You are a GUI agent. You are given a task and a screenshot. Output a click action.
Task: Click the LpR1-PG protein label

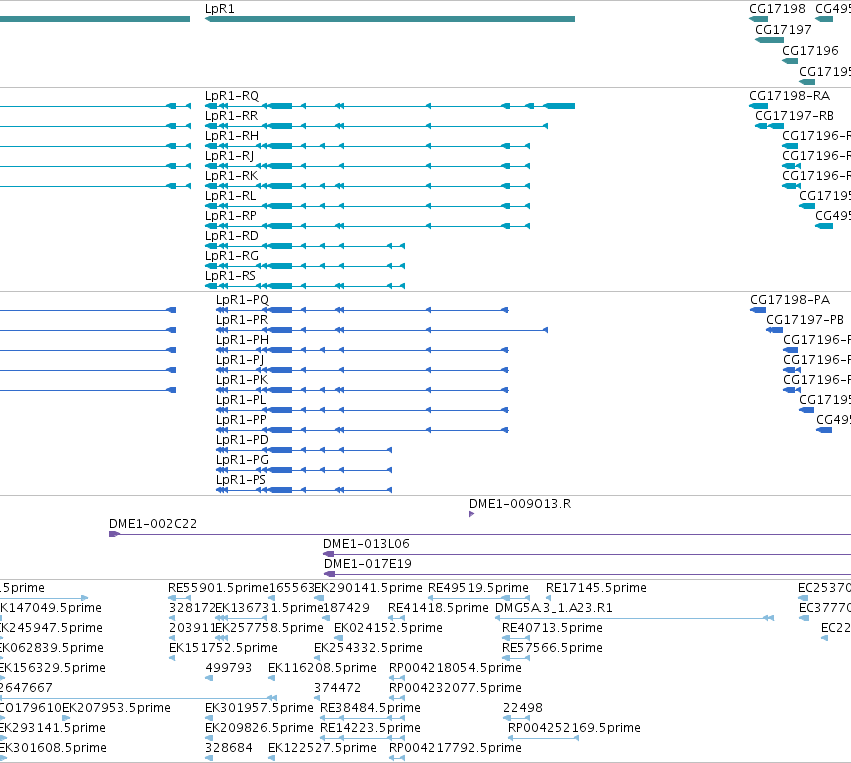point(242,460)
